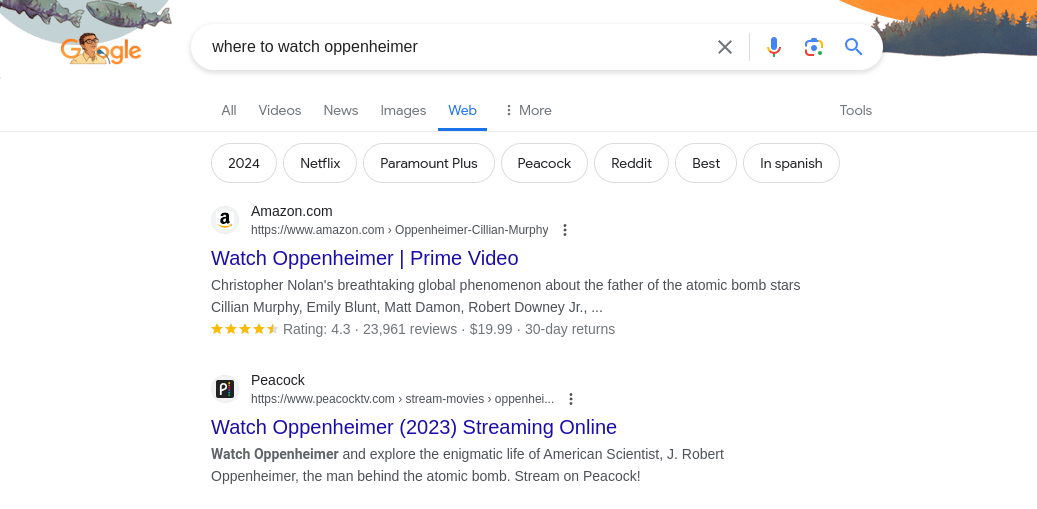
Task: Click the Amazon favicon icon
Action: 225,220
